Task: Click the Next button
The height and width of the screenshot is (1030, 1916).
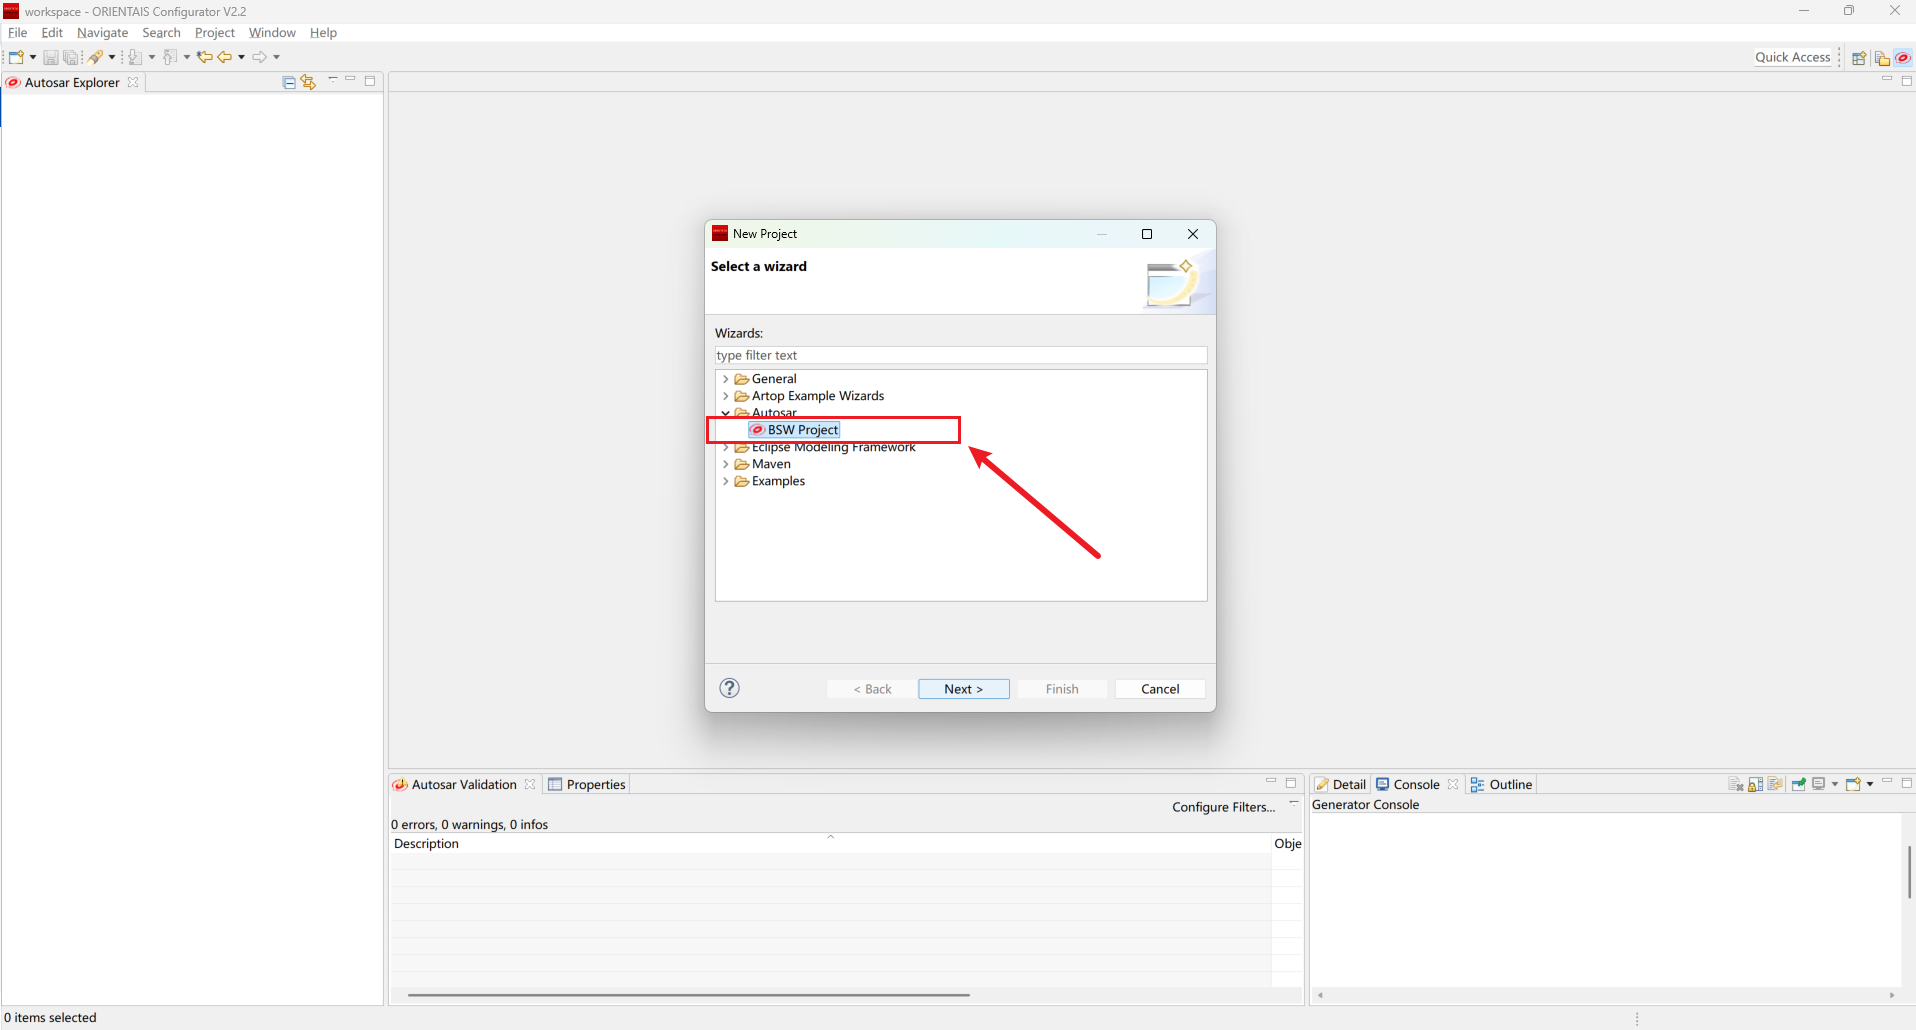Action: click(963, 689)
